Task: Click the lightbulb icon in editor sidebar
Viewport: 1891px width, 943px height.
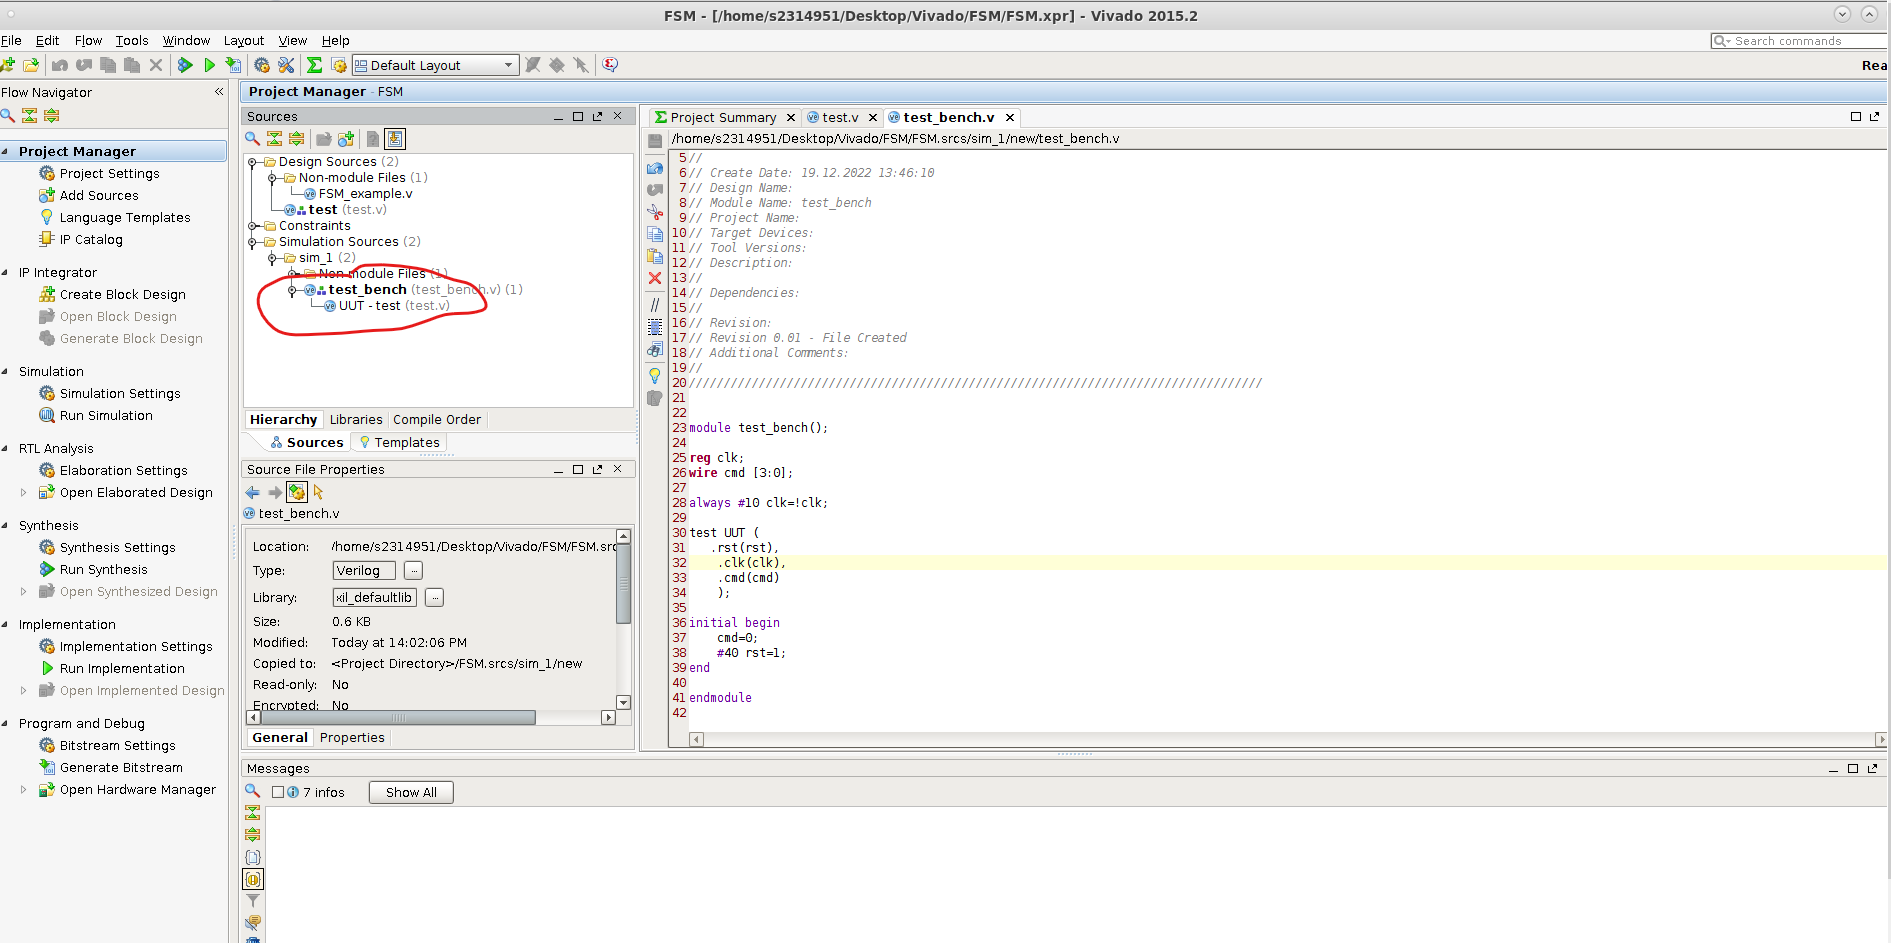Action: coord(655,376)
